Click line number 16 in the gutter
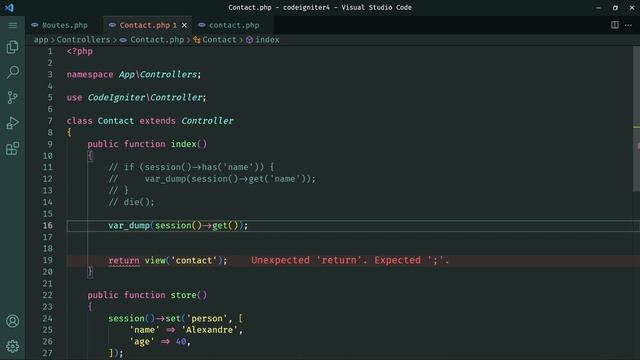This screenshot has width=640, height=360. 47,225
